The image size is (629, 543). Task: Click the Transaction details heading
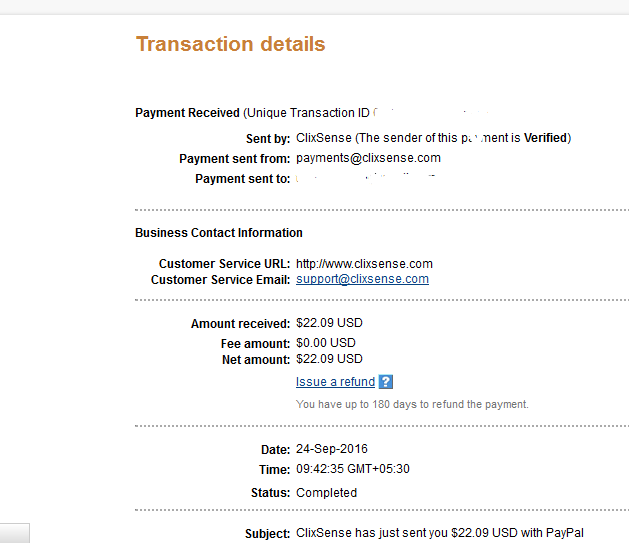click(230, 44)
